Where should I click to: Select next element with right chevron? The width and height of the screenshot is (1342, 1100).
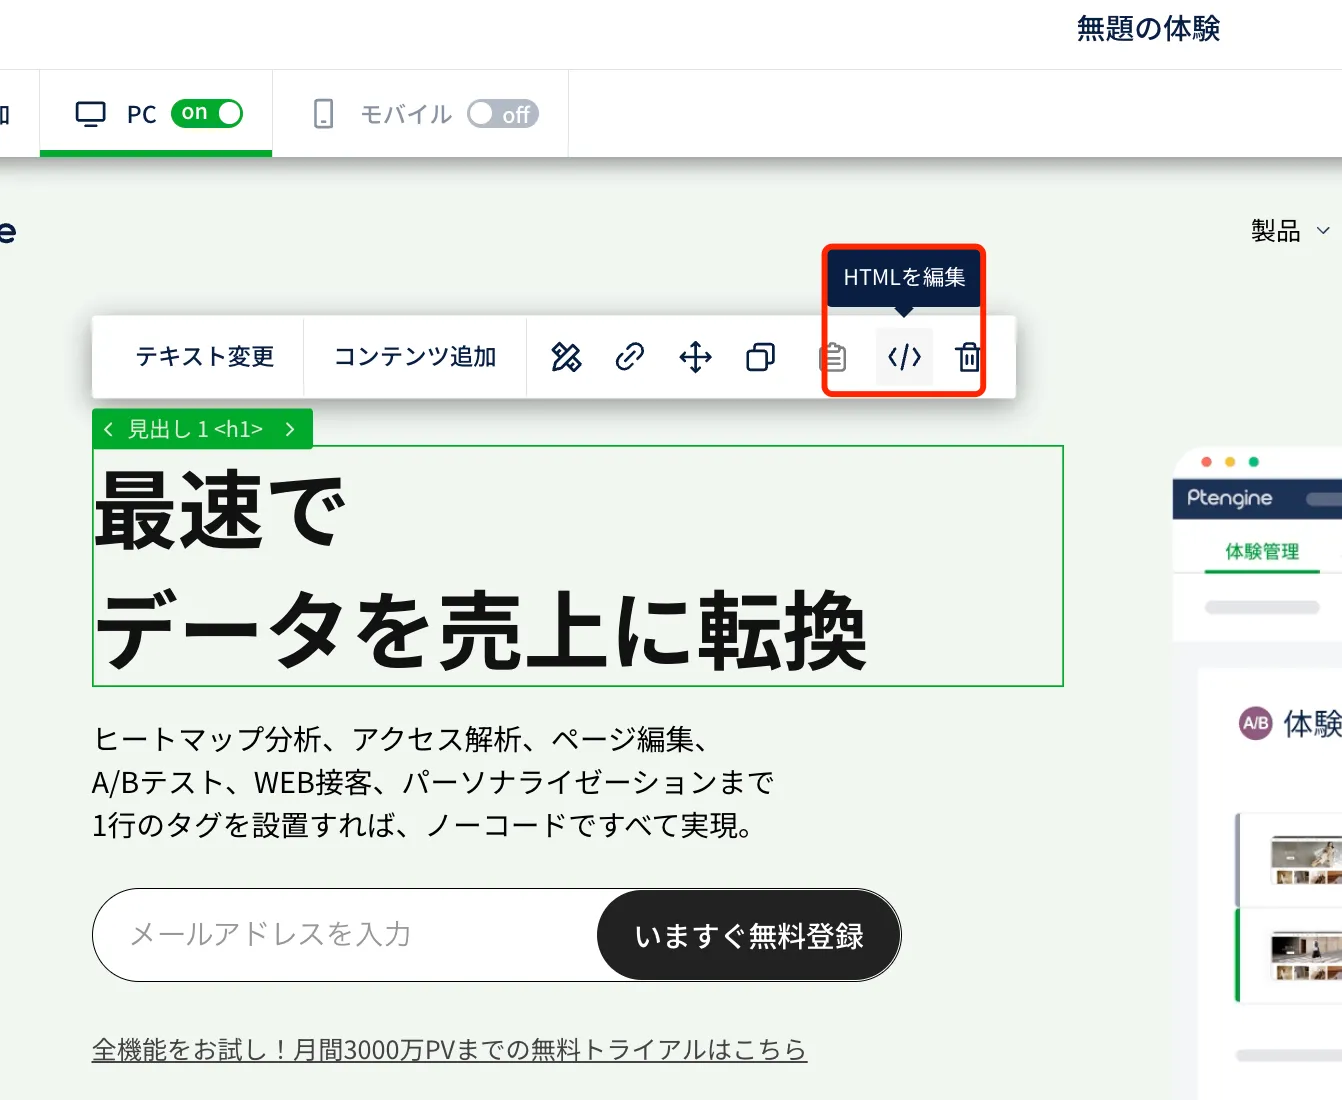[290, 430]
